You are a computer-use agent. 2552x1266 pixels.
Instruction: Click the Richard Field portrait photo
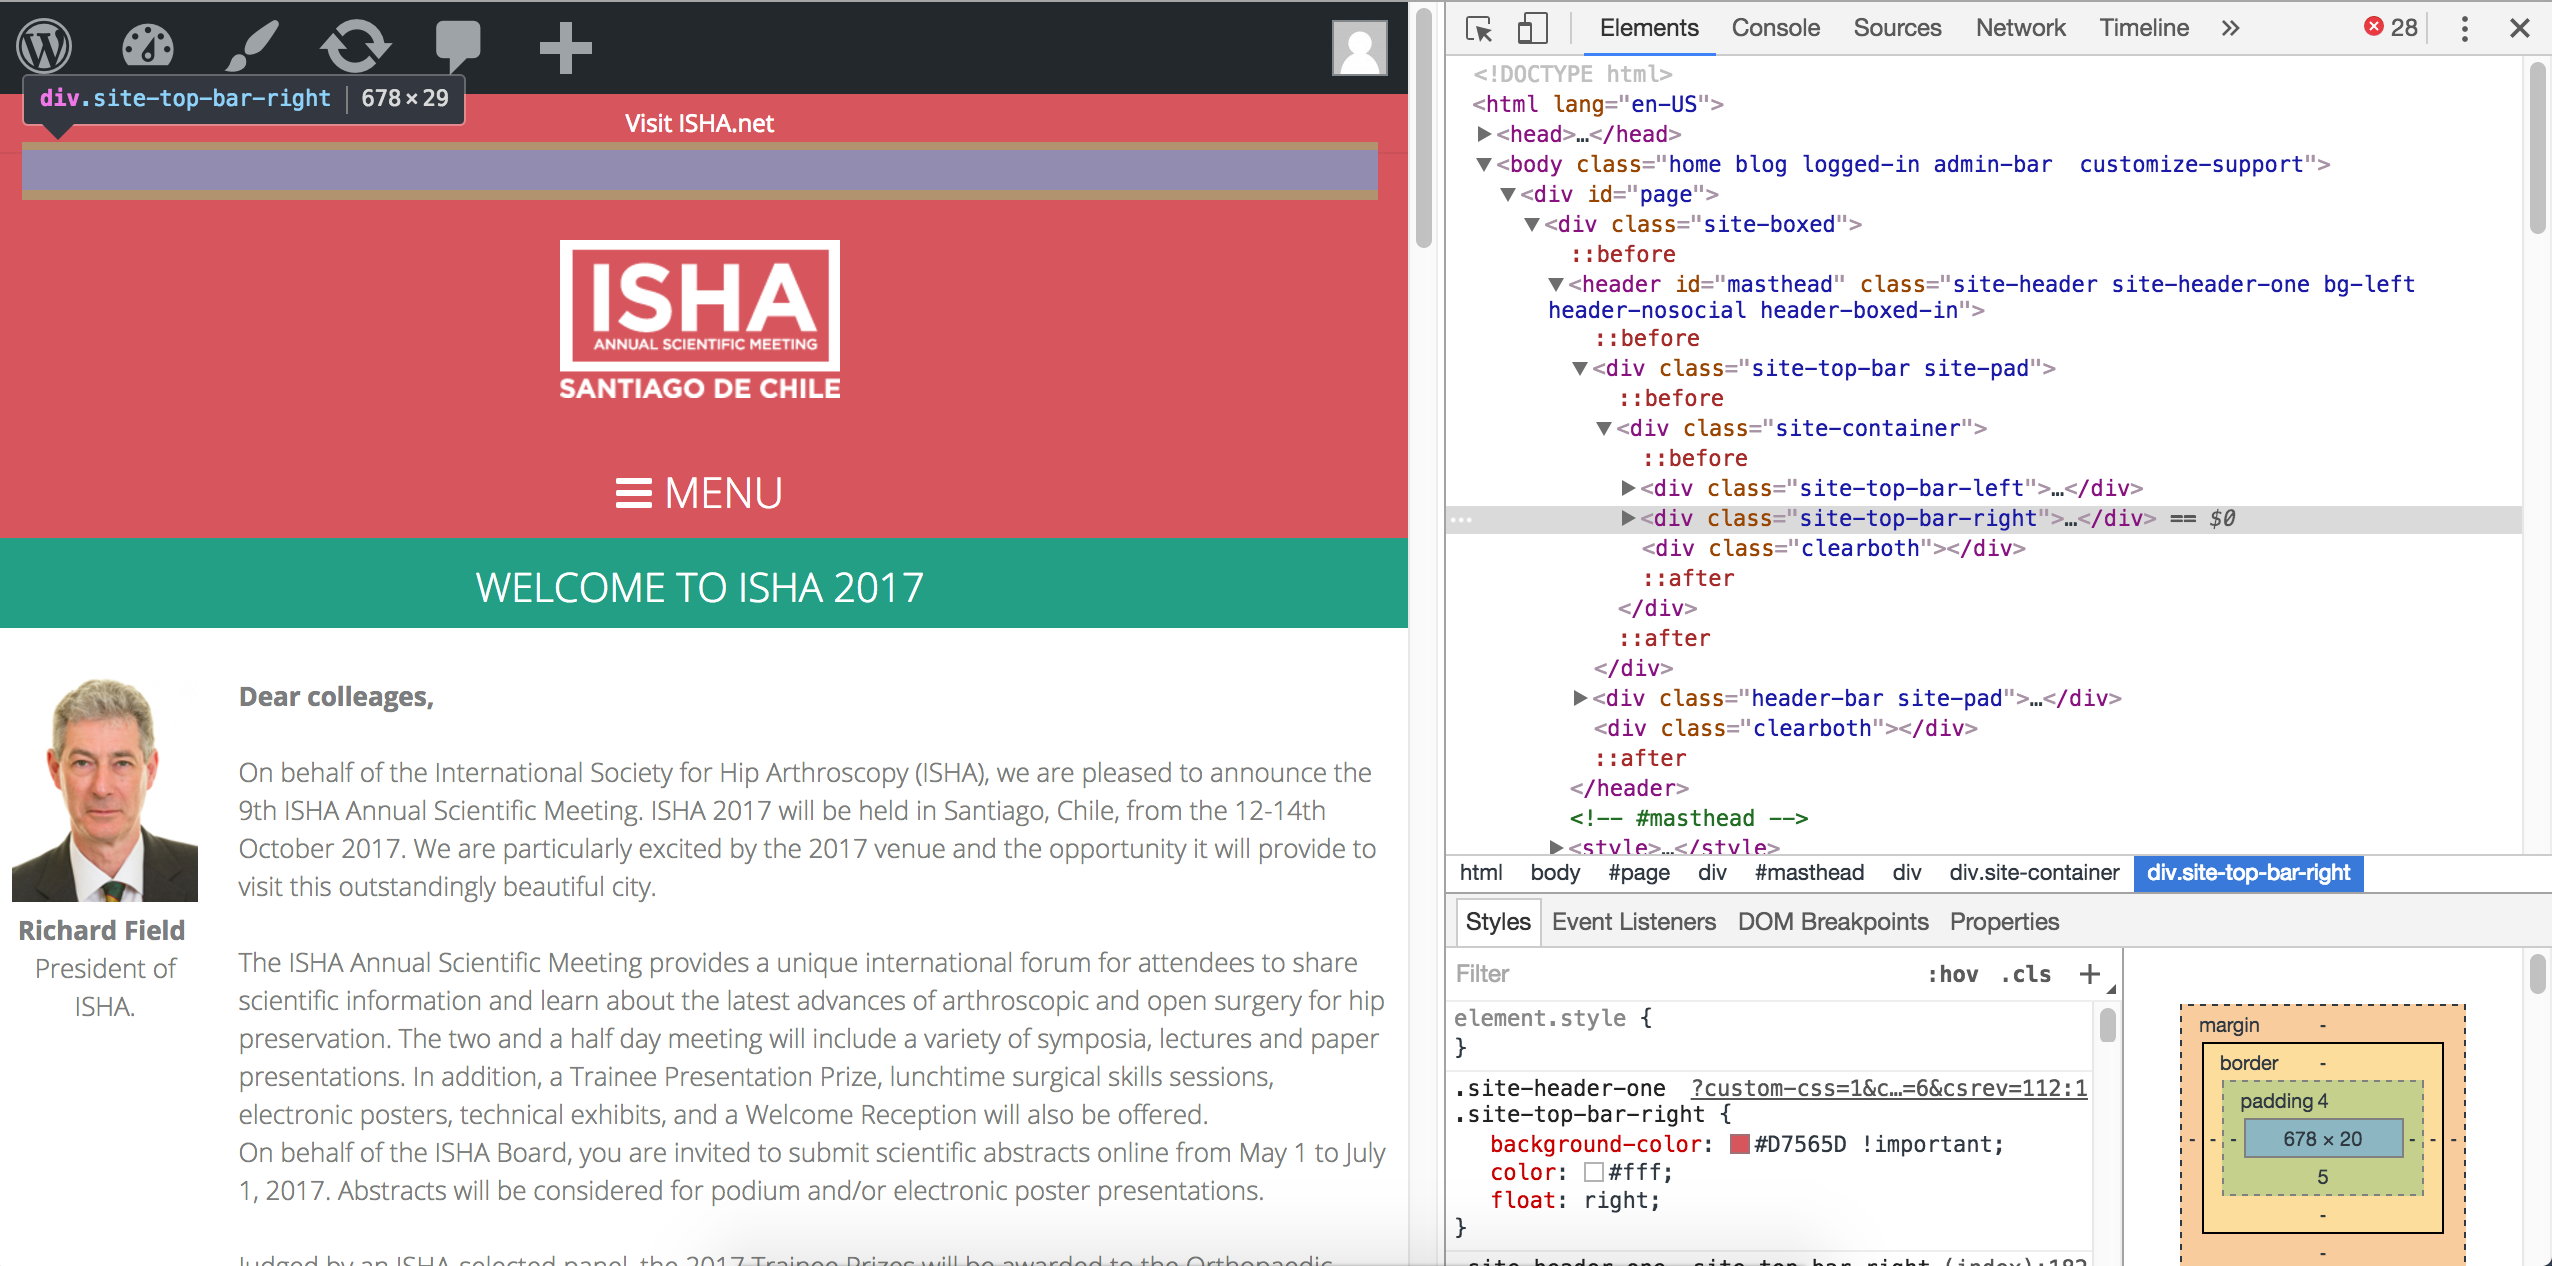(x=105, y=790)
